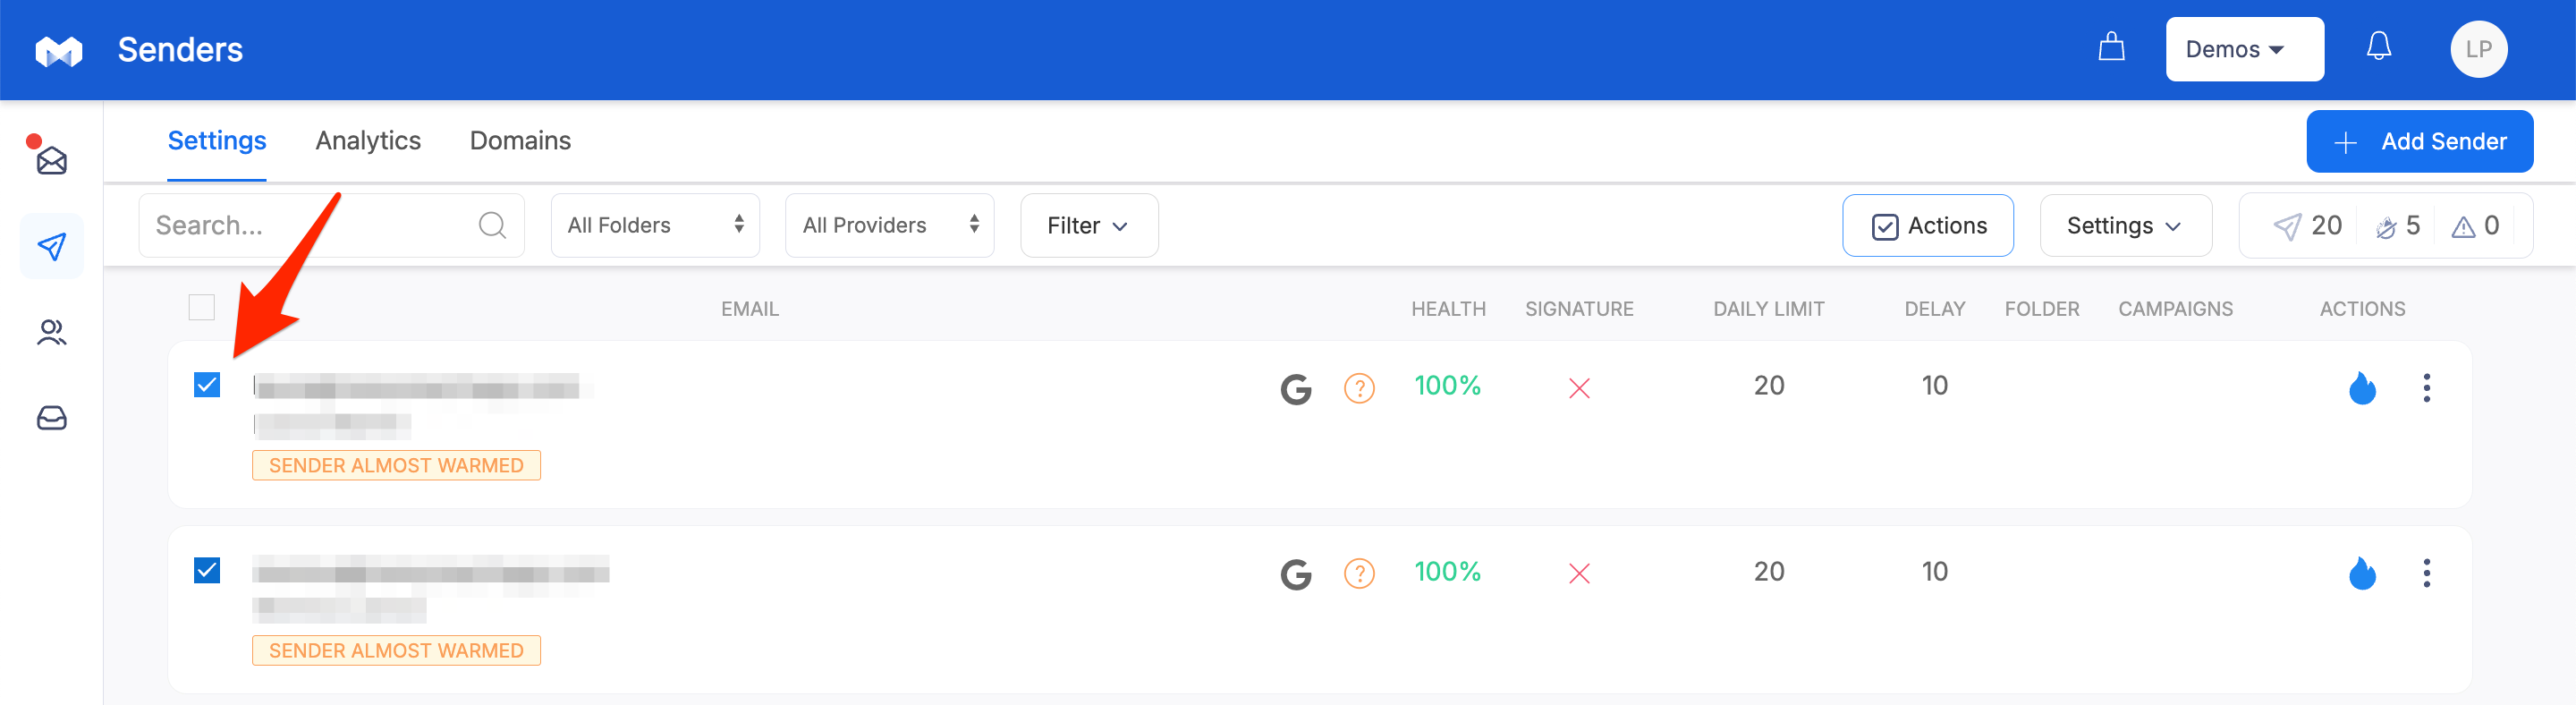Expand the All Folders dropdown
2576x705 pixels.
(x=655, y=226)
